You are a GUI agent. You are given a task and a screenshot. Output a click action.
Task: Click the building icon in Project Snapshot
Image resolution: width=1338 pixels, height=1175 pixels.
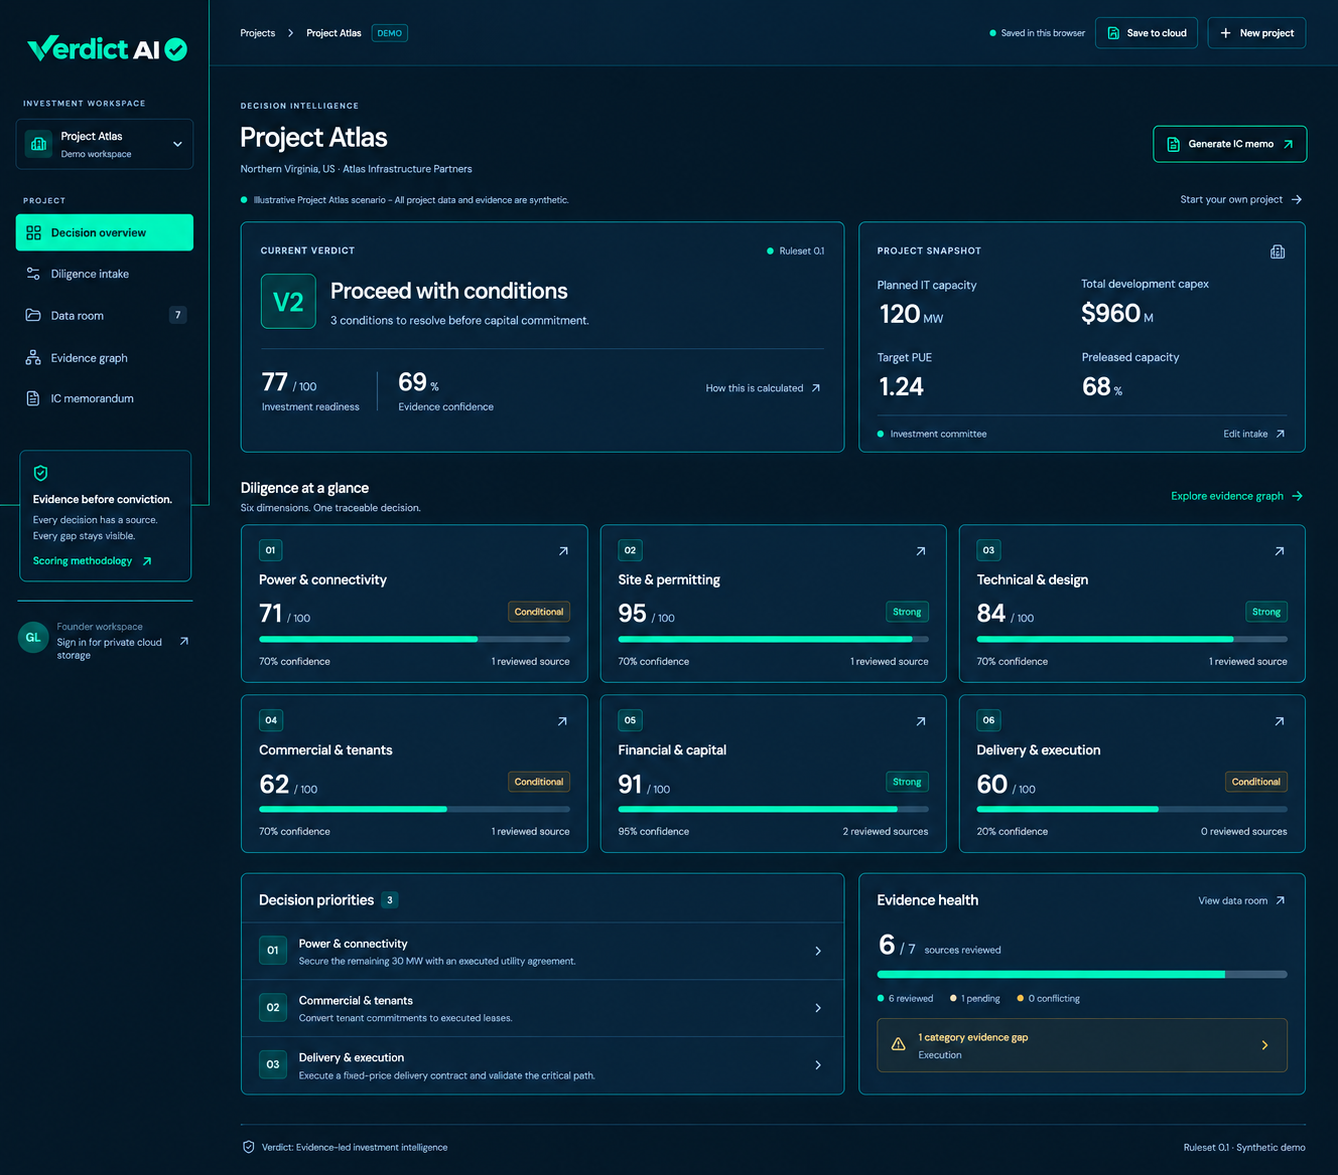(x=1277, y=252)
